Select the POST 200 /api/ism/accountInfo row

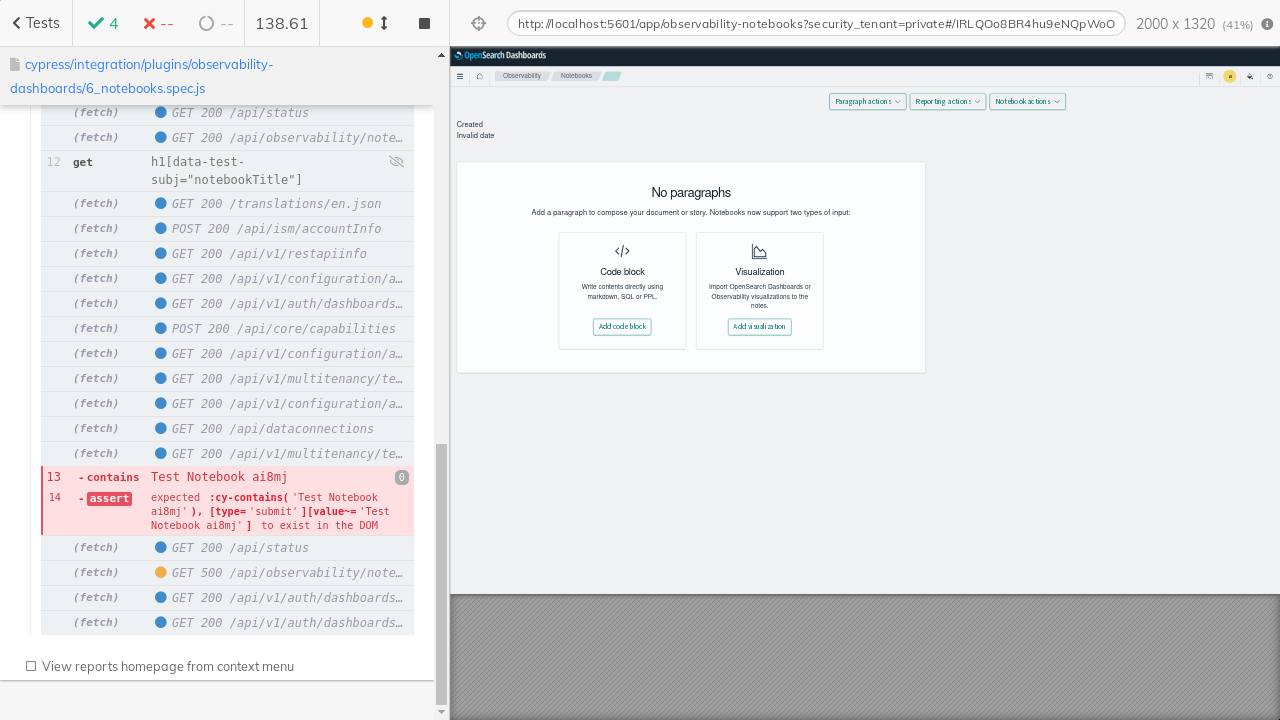coord(227,229)
